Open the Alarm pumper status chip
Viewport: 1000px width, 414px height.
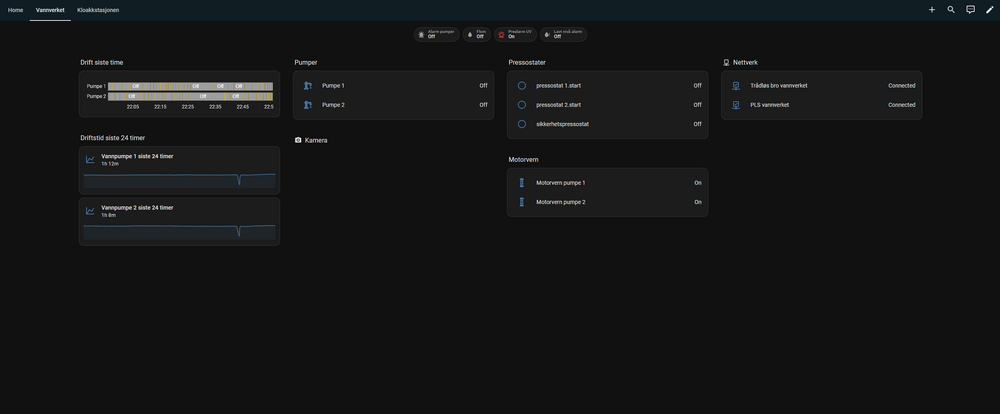436,34
